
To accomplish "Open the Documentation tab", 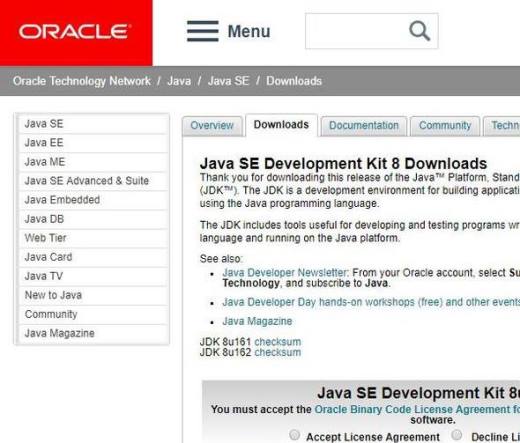I will (364, 126).
